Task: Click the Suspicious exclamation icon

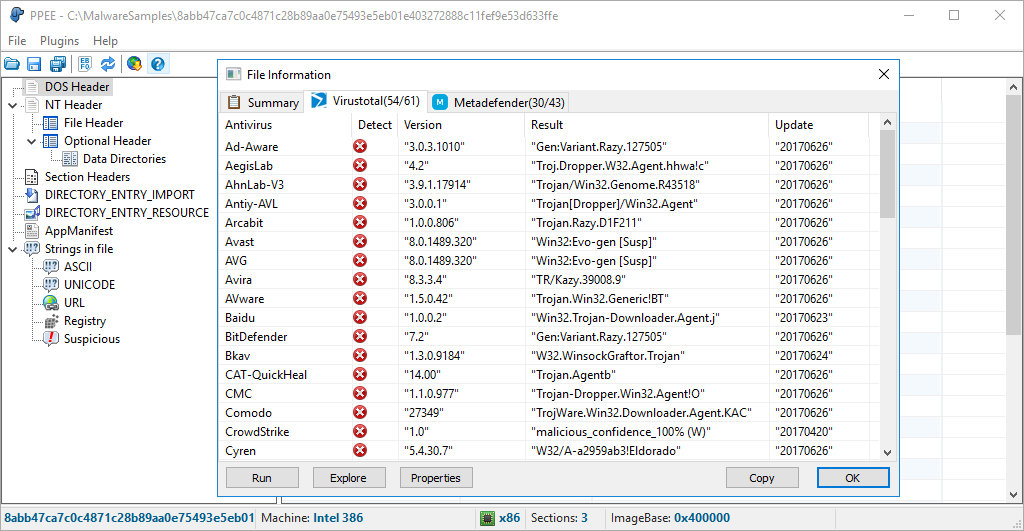Action: click(x=50, y=338)
